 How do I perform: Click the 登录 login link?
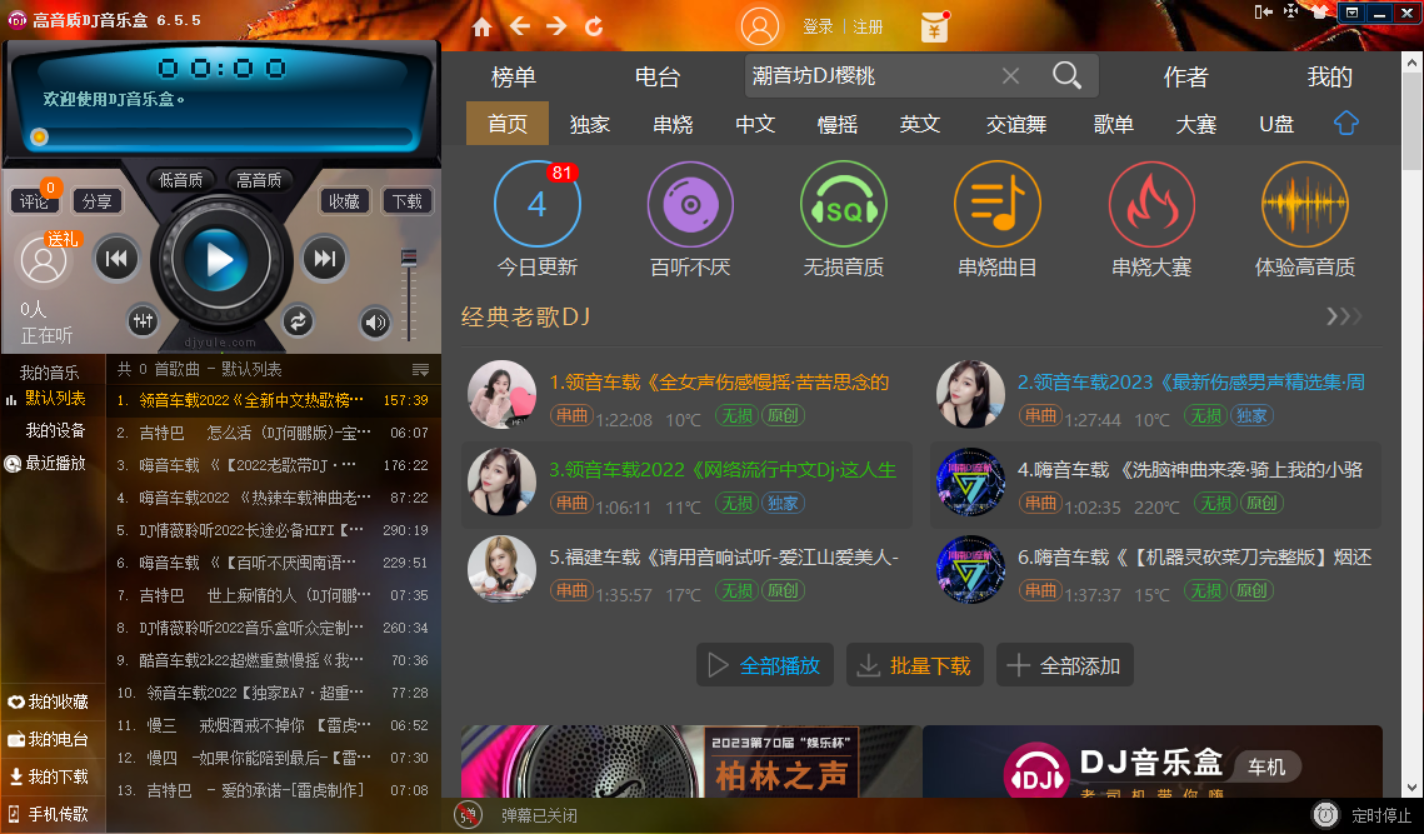click(x=818, y=27)
